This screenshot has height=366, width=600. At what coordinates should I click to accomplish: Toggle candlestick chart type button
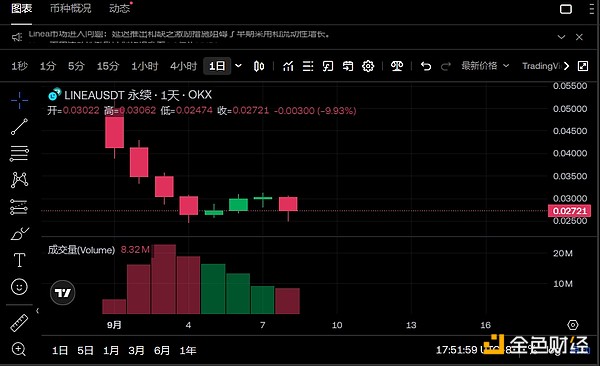pyautogui.click(x=259, y=66)
